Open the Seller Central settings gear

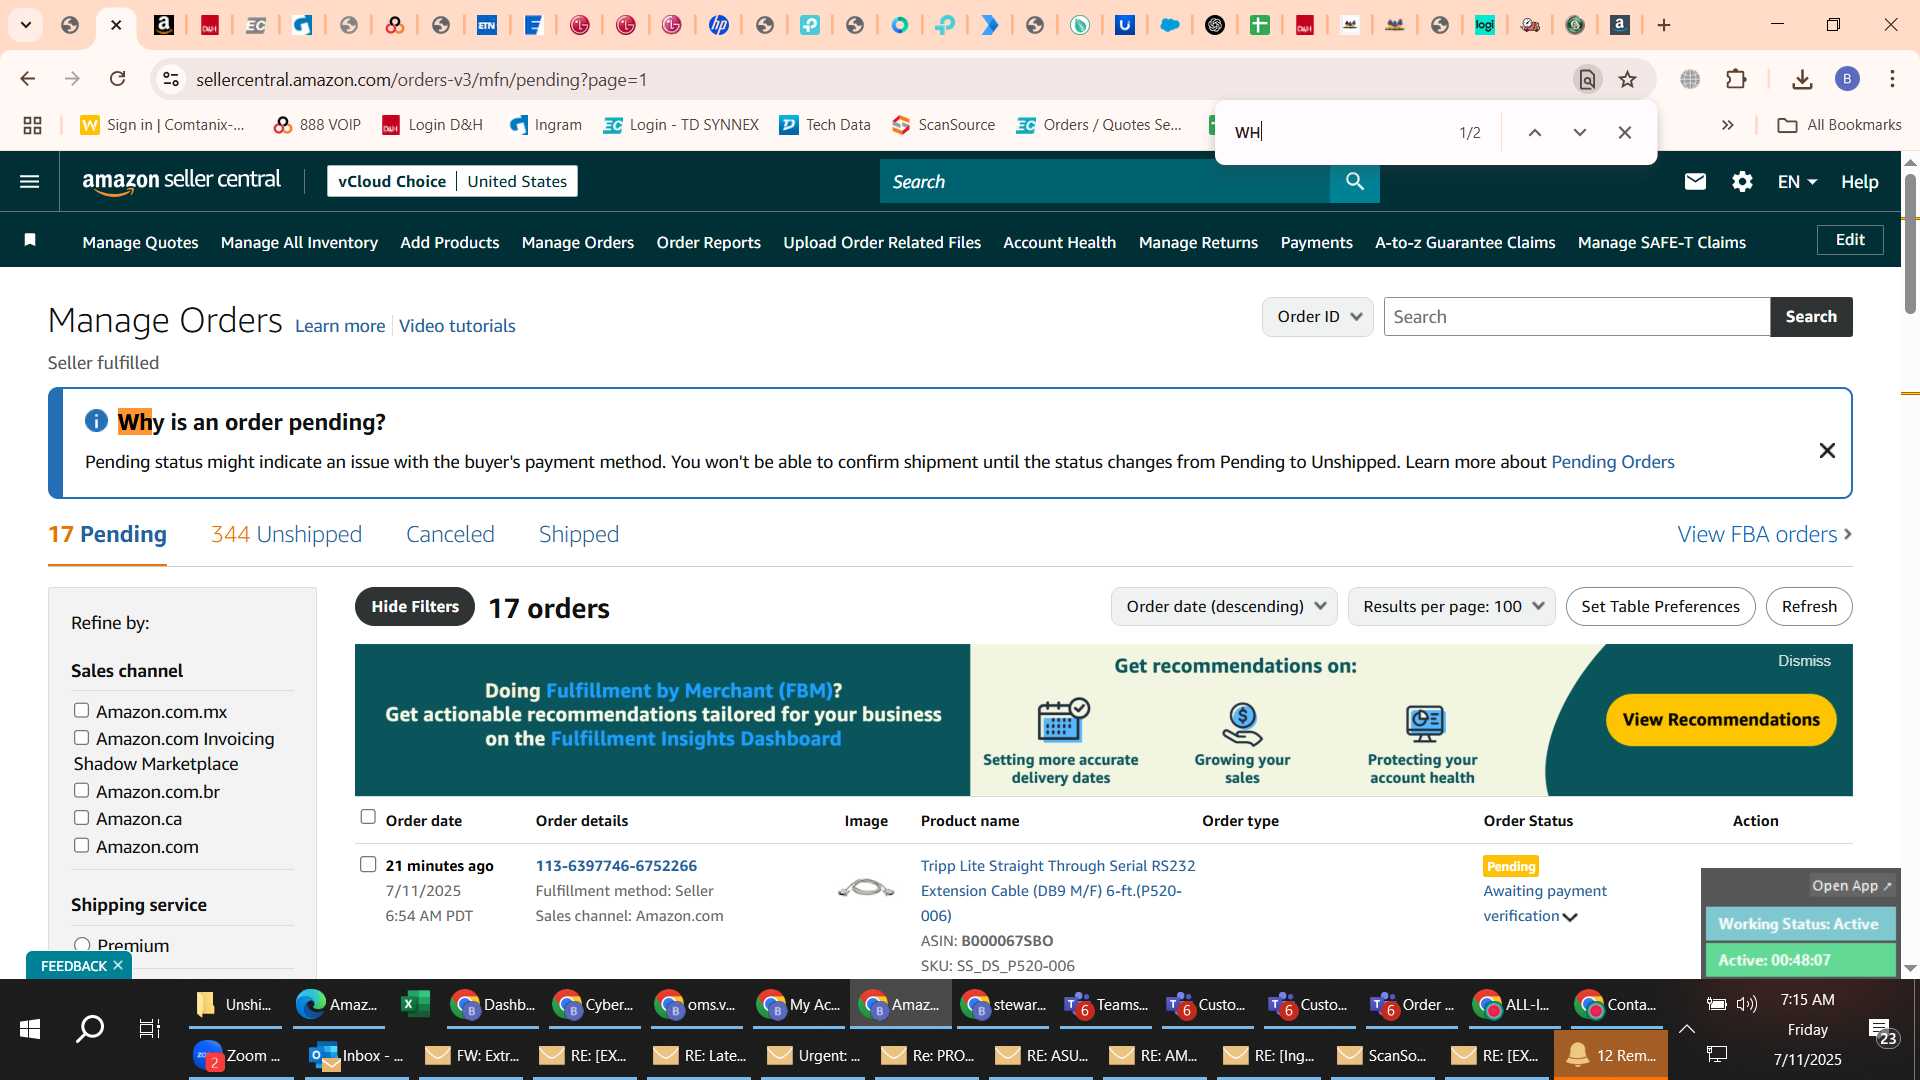pyautogui.click(x=1742, y=181)
